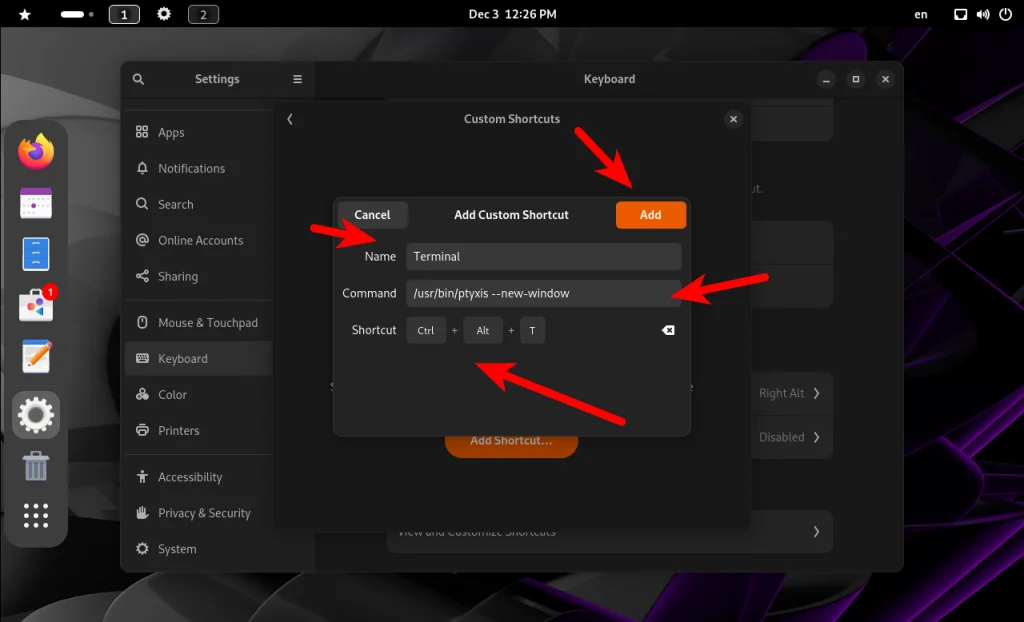Expand the Right Alt option row
This screenshot has height=622, width=1024.
792,393
